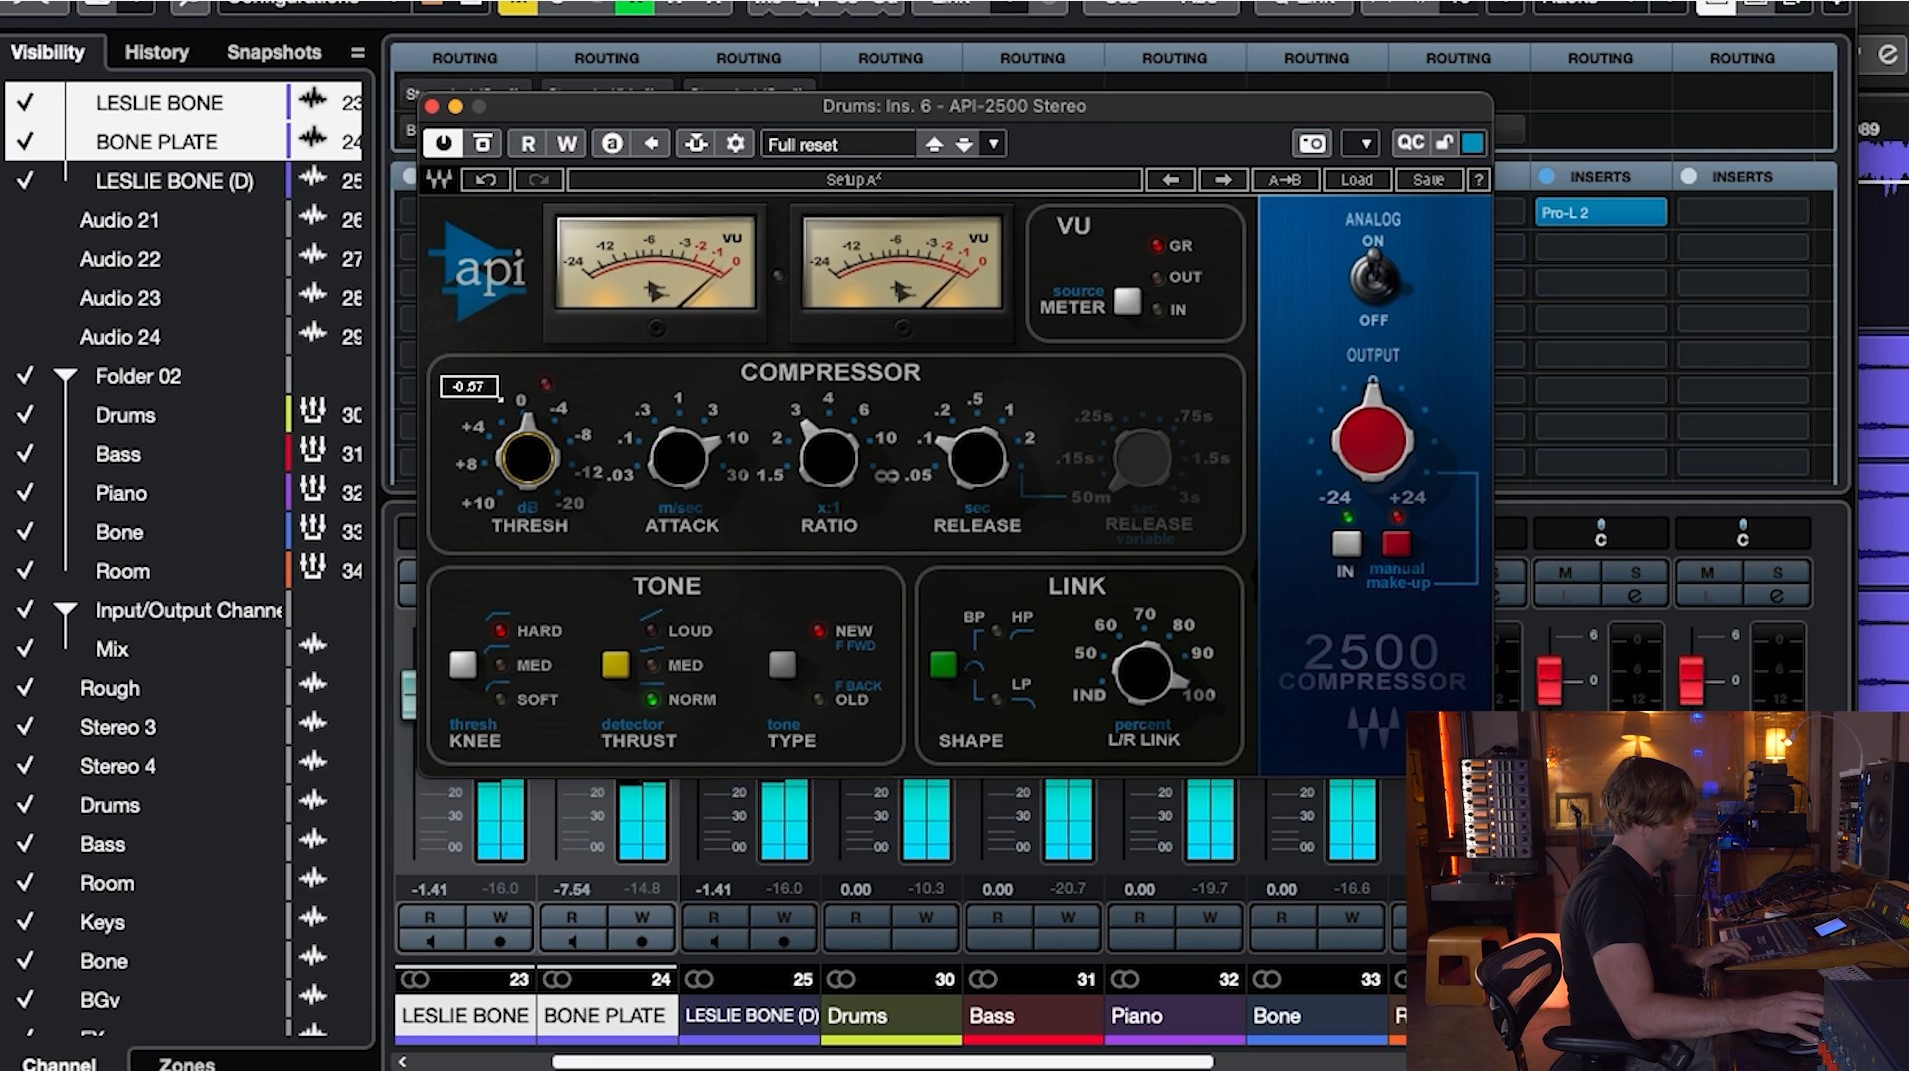Collapse the Input/Output Channels tree expander
Viewport: 1909px width, 1071px height.
[x=65, y=610]
